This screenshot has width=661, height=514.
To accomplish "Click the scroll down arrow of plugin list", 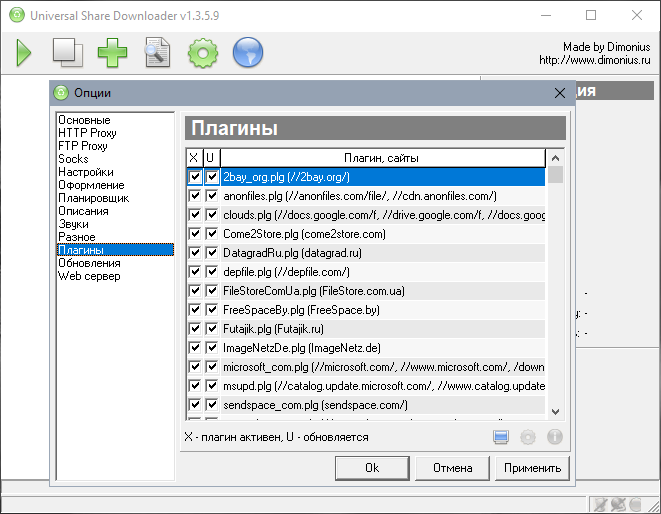I will [556, 412].
